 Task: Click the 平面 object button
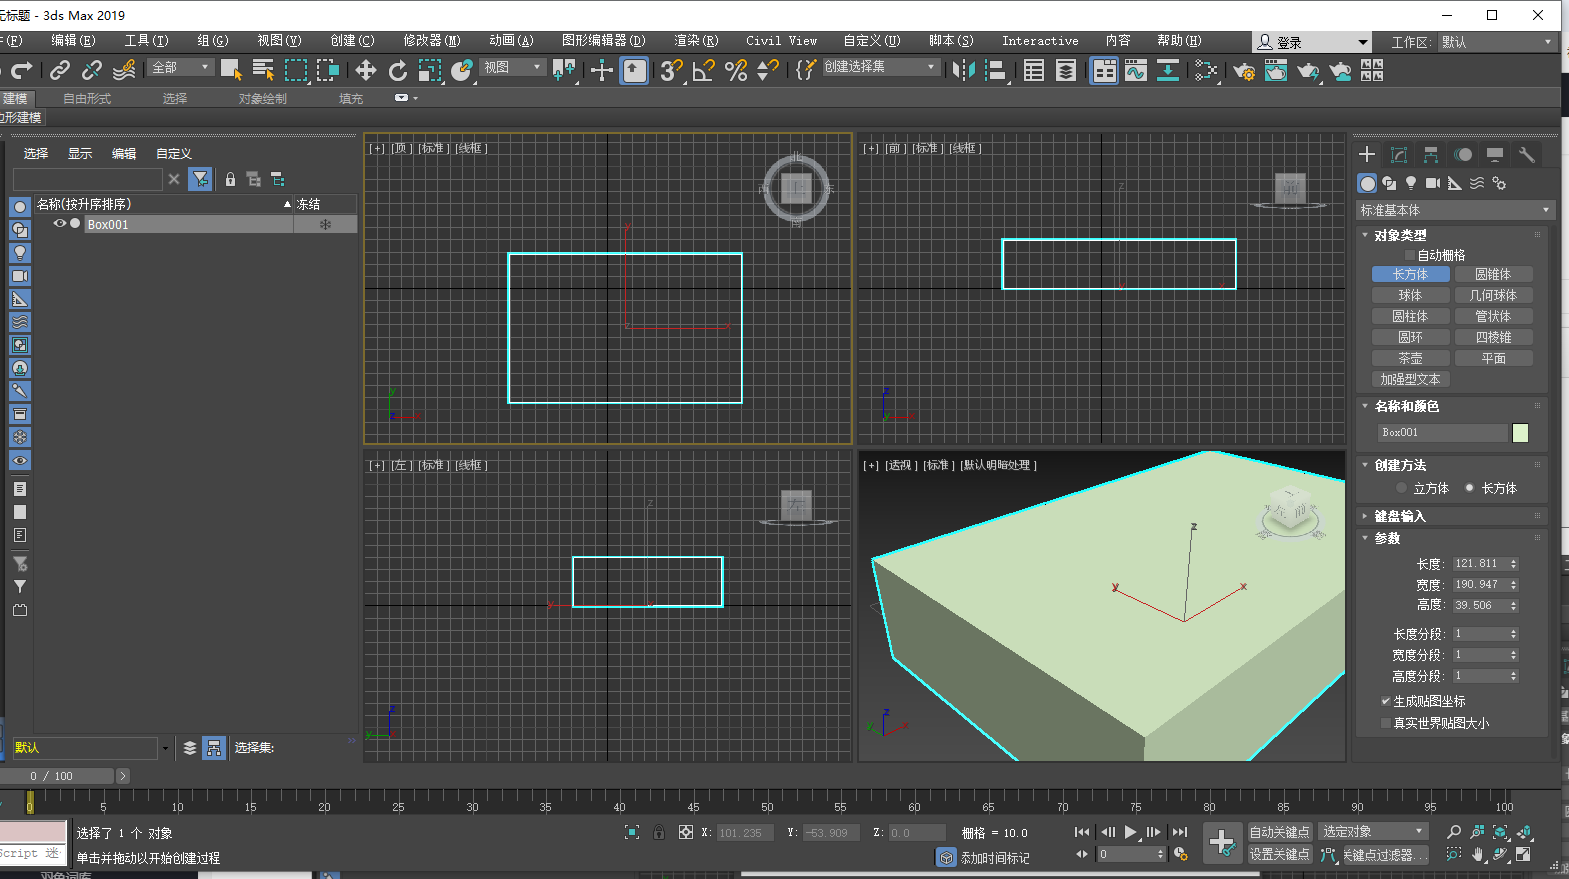(x=1493, y=358)
